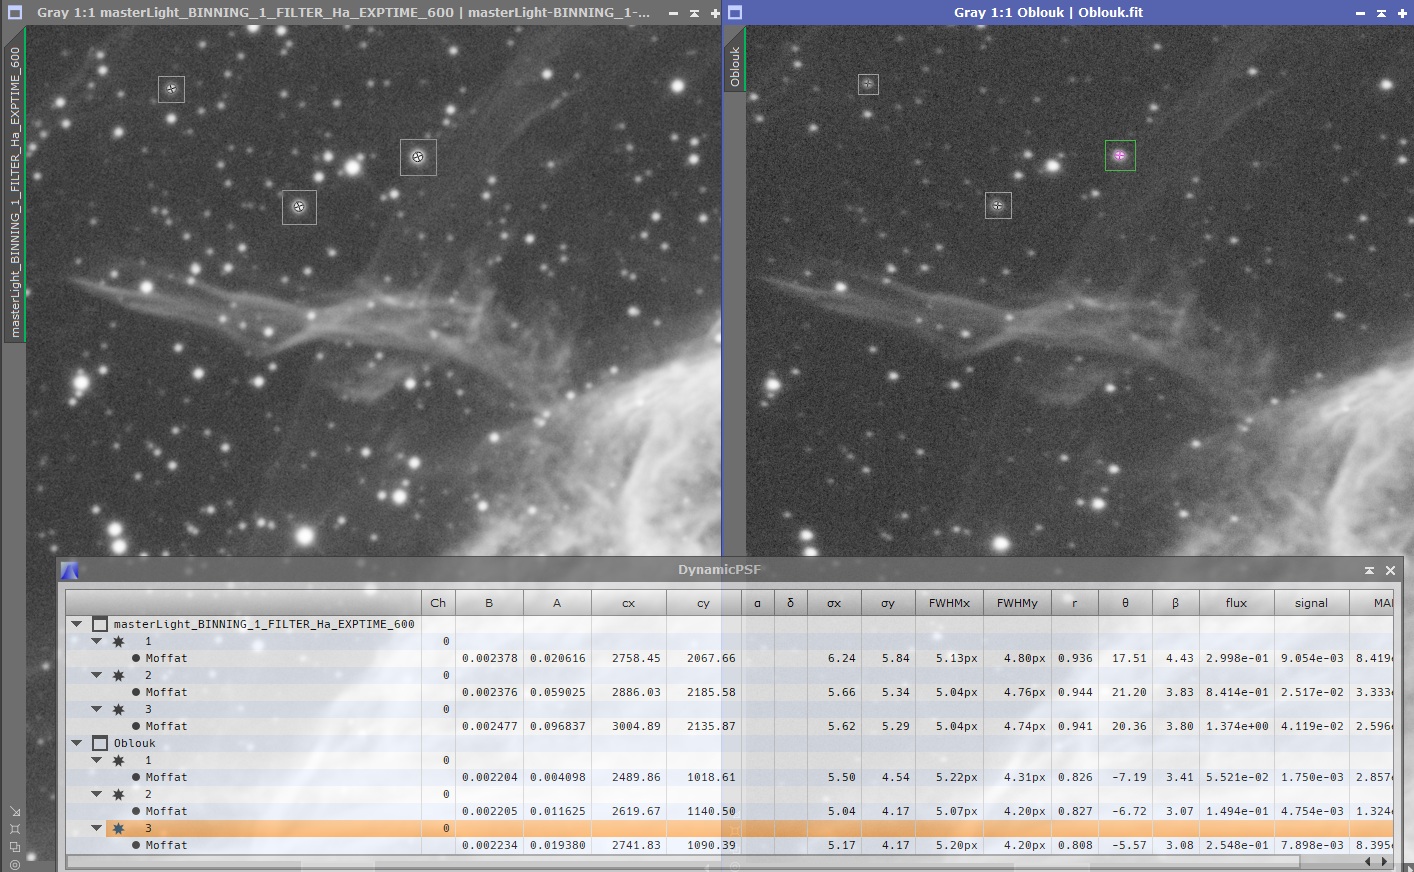The image size is (1414, 872).
Task: Click cx value 2886.03
Action: click(637, 692)
